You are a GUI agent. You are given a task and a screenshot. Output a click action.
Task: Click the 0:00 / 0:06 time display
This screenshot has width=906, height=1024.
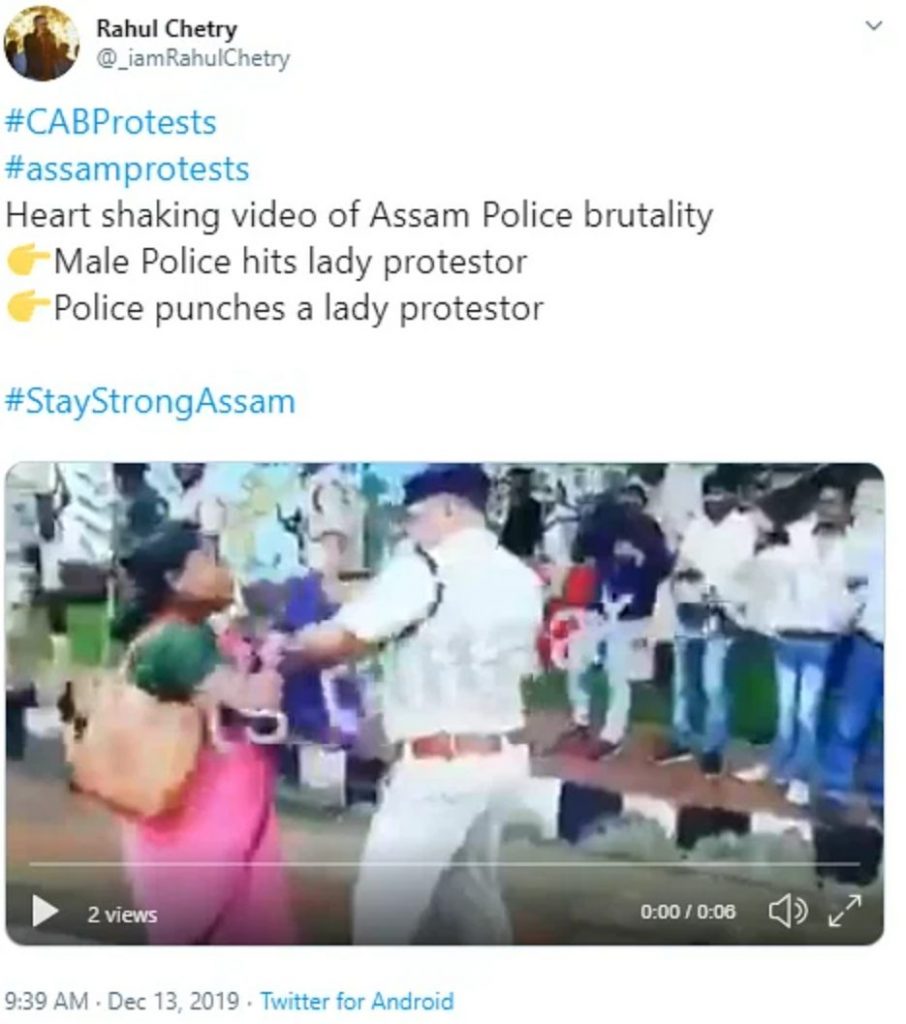tap(688, 912)
